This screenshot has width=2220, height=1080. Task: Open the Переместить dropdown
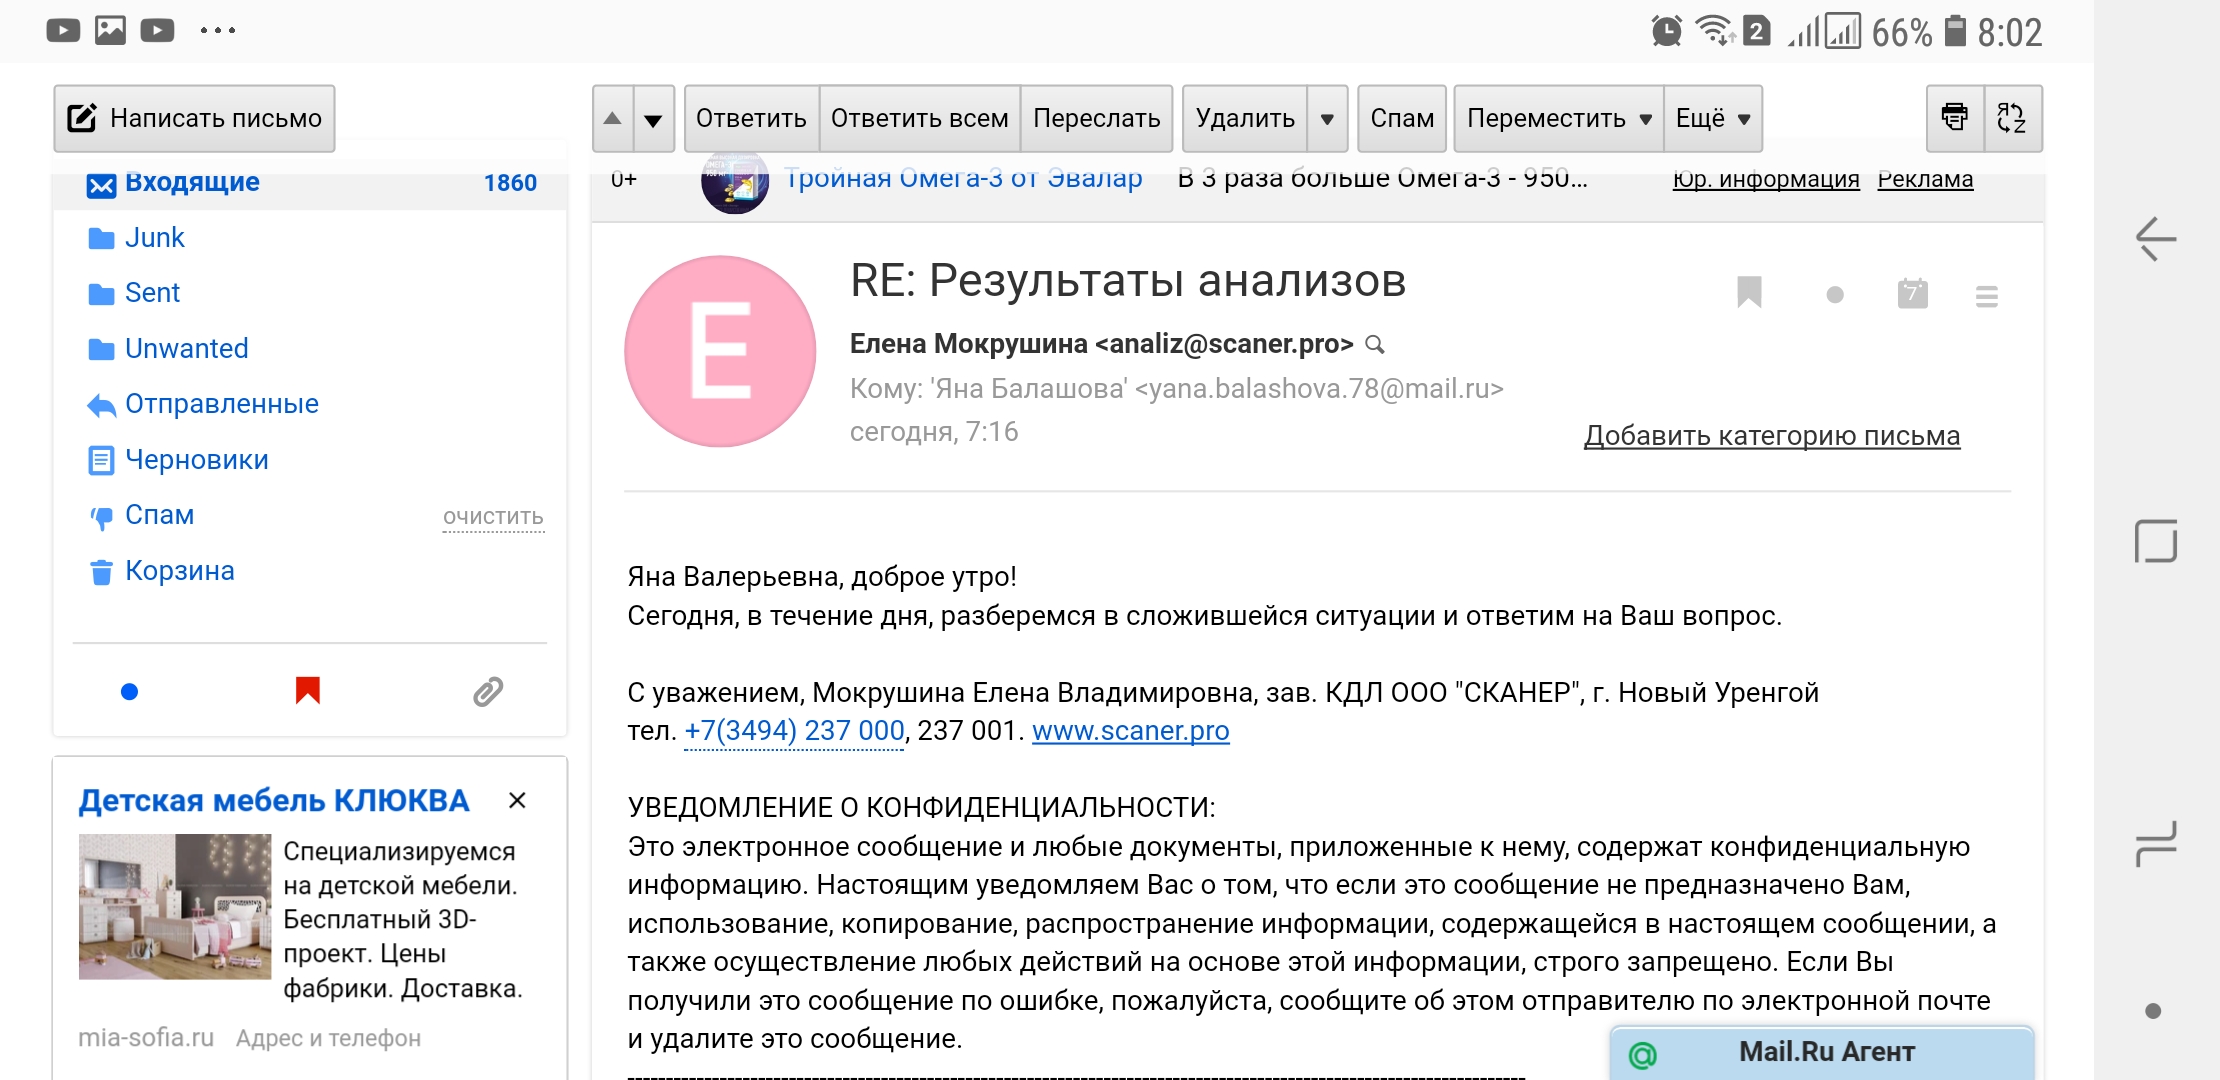(1558, 118)
